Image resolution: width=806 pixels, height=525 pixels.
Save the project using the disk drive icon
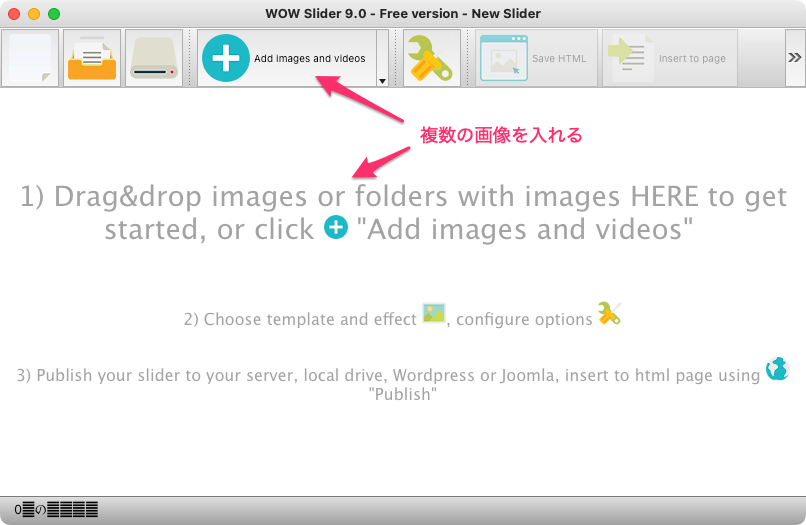coord(153,58)
